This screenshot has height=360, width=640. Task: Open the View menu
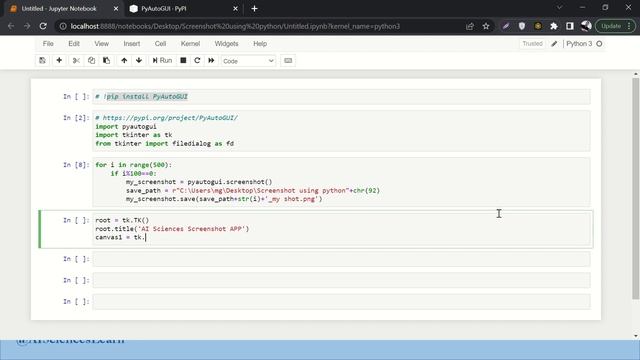click(102, 44)
